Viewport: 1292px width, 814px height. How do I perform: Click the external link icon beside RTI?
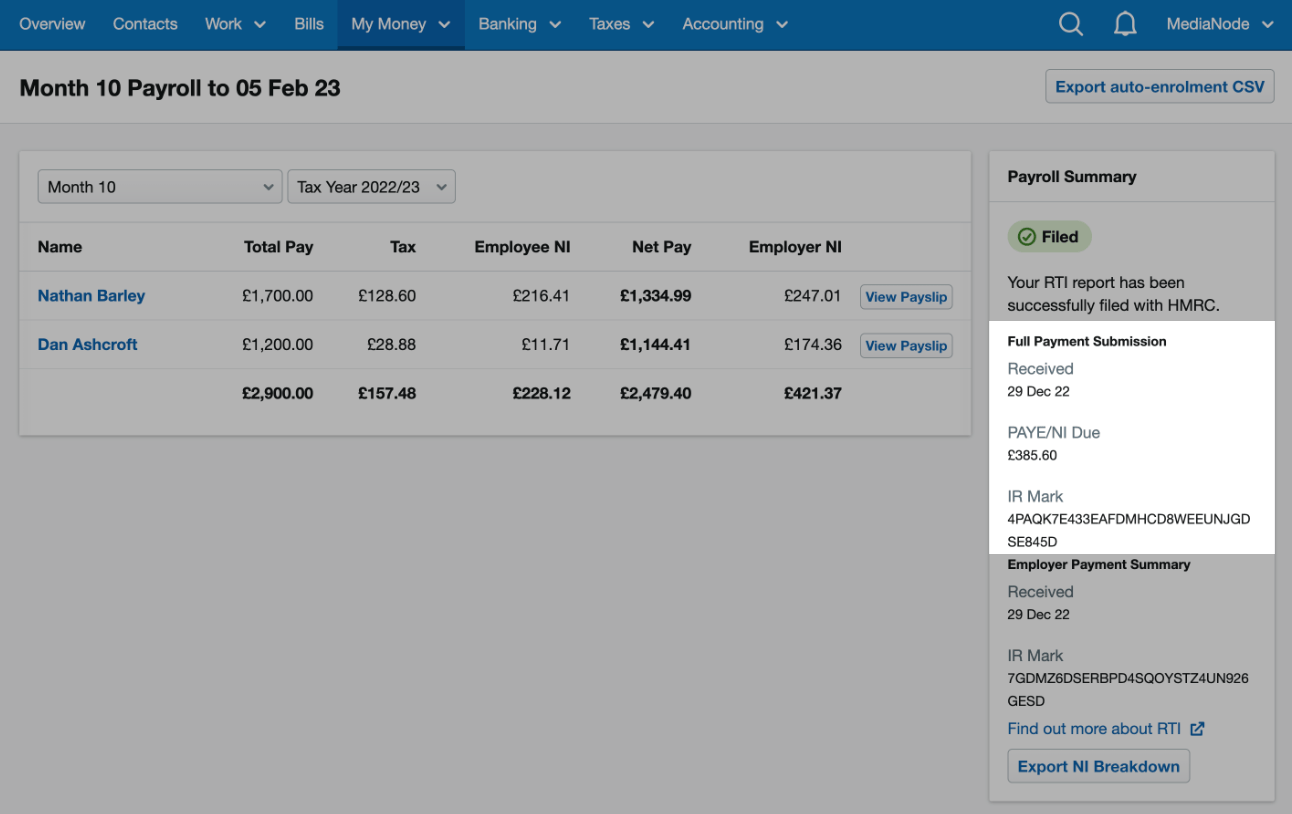coord(1196,729)
